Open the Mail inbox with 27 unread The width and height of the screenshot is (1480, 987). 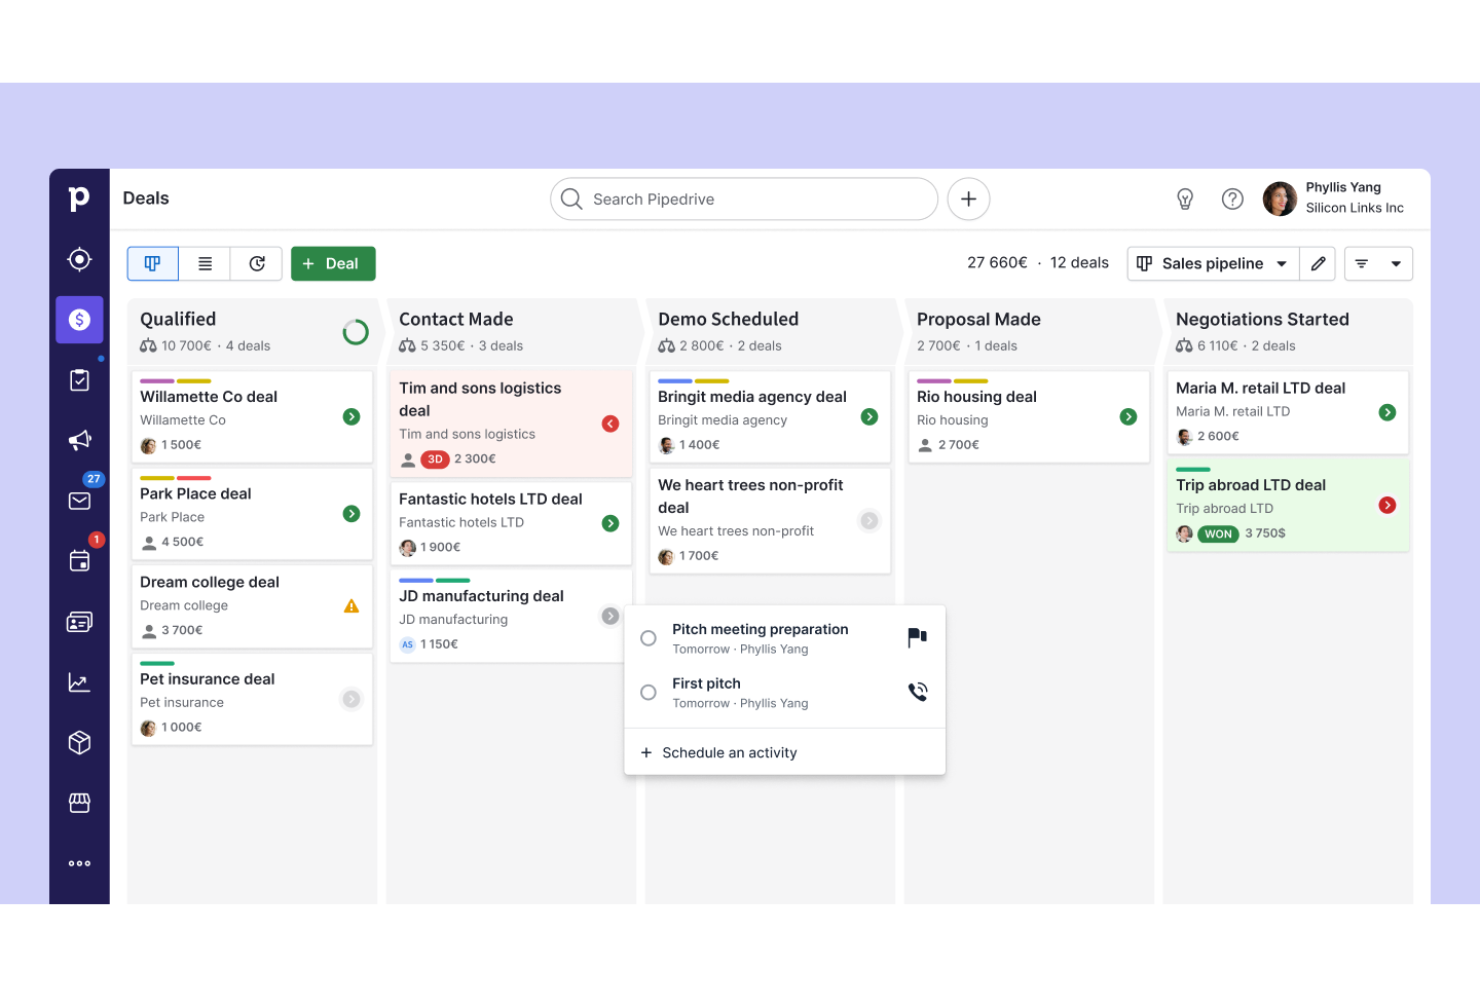(79, 500)
